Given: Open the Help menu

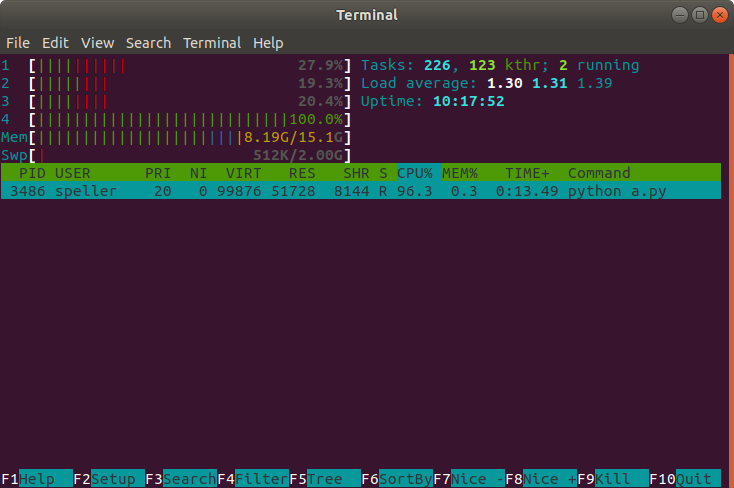Looking at the screenshot, I should pos(268,43).
